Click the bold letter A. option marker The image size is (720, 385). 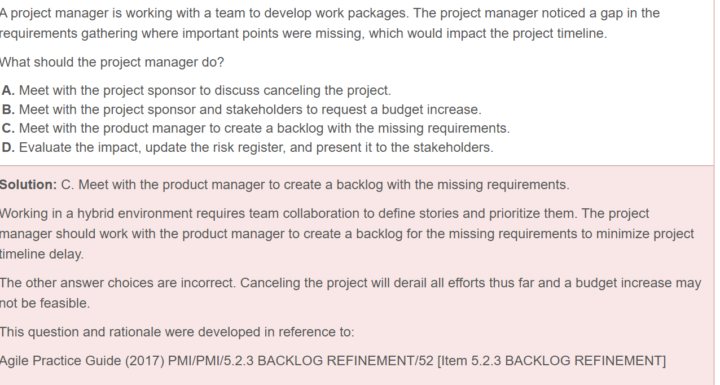point(8,91)
